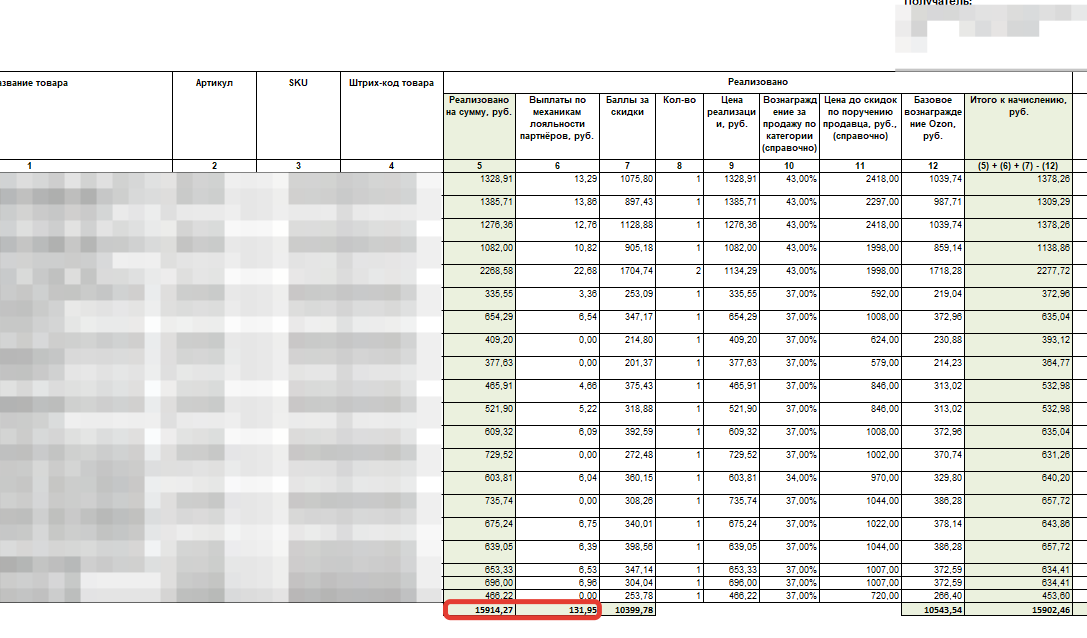Click the Артикул column header
Screen dimensions: 1087x638
[214, 84]
